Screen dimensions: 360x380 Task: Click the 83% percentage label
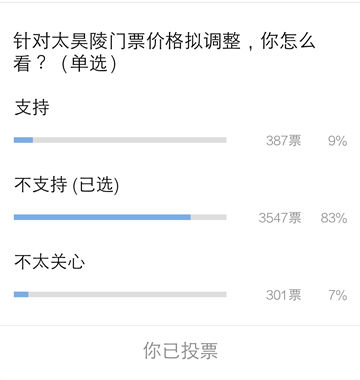[334, 218]
